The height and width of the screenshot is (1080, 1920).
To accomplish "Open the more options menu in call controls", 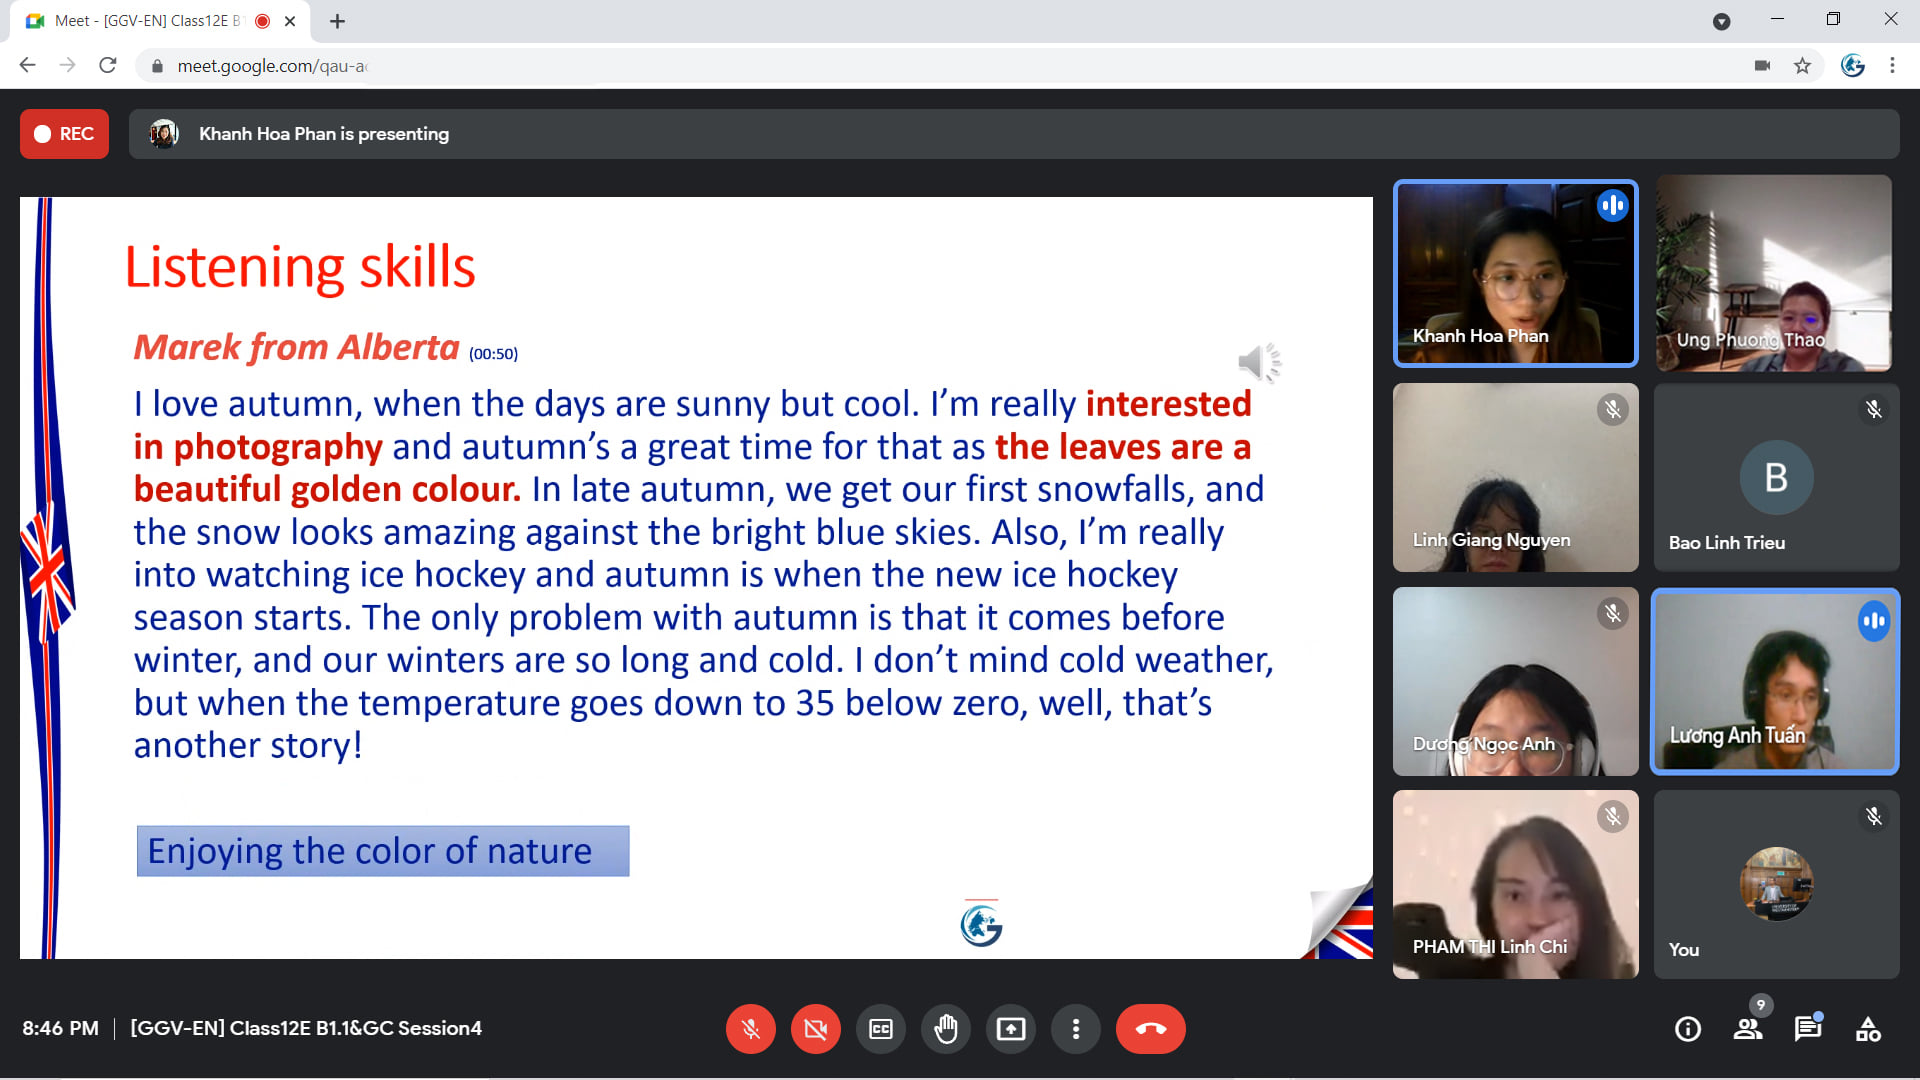I will [x=1076, y=1028].
